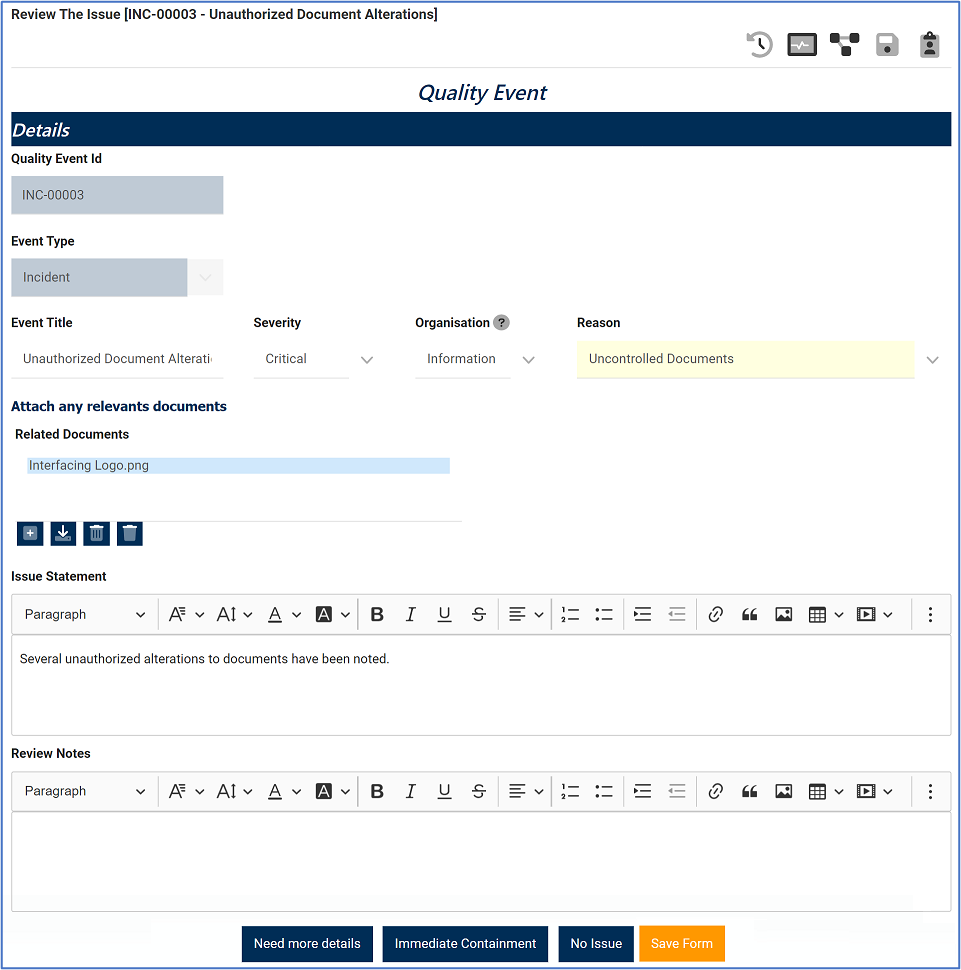
Task: Click the solid trash delete-all icon
Action: pos(130,533)
